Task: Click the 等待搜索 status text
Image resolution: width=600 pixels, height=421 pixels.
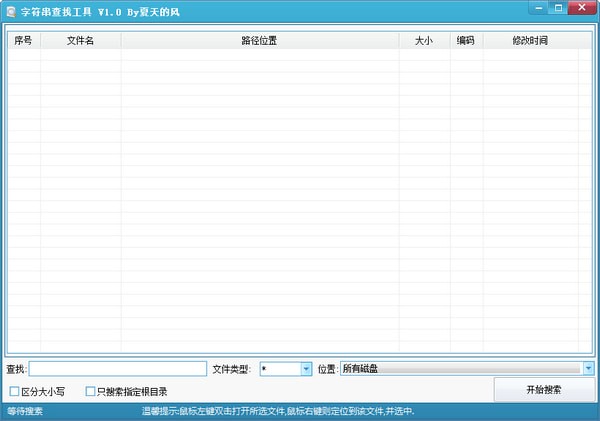Action: [x=25, y=411]
